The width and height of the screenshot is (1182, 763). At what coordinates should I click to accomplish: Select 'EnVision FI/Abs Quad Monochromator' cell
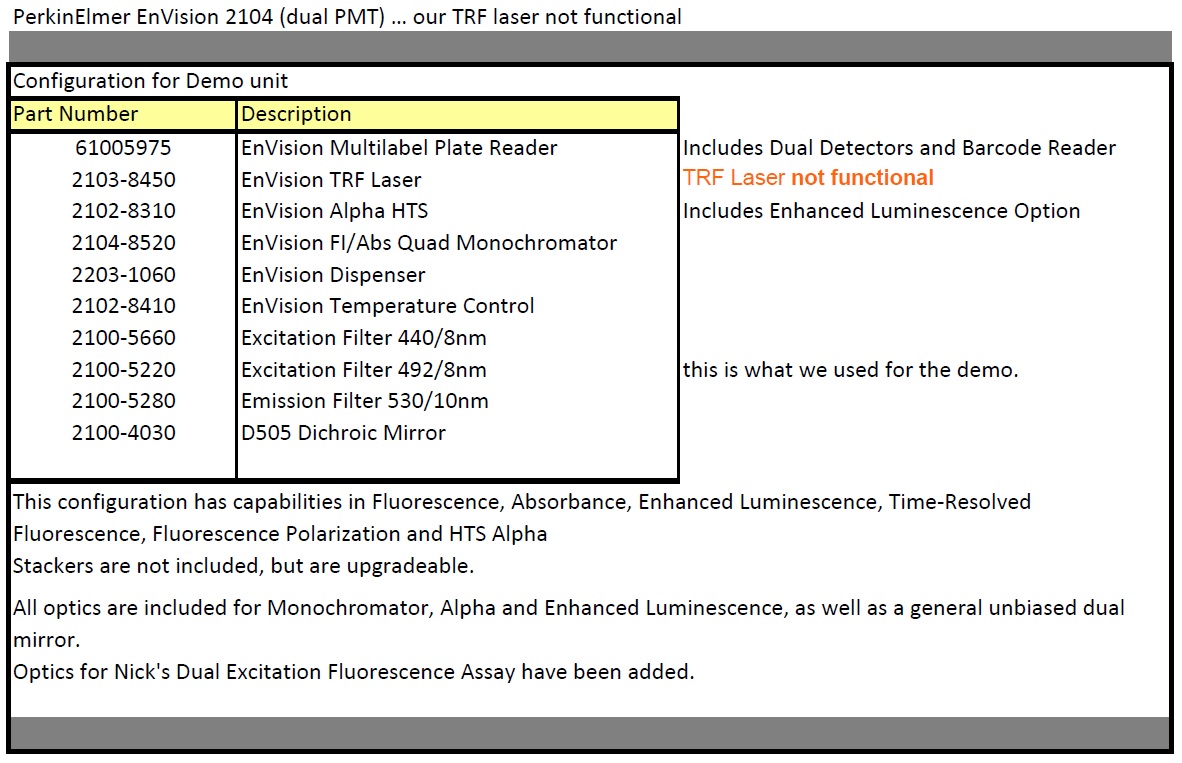pyautogui.click(x=429, y=243)
